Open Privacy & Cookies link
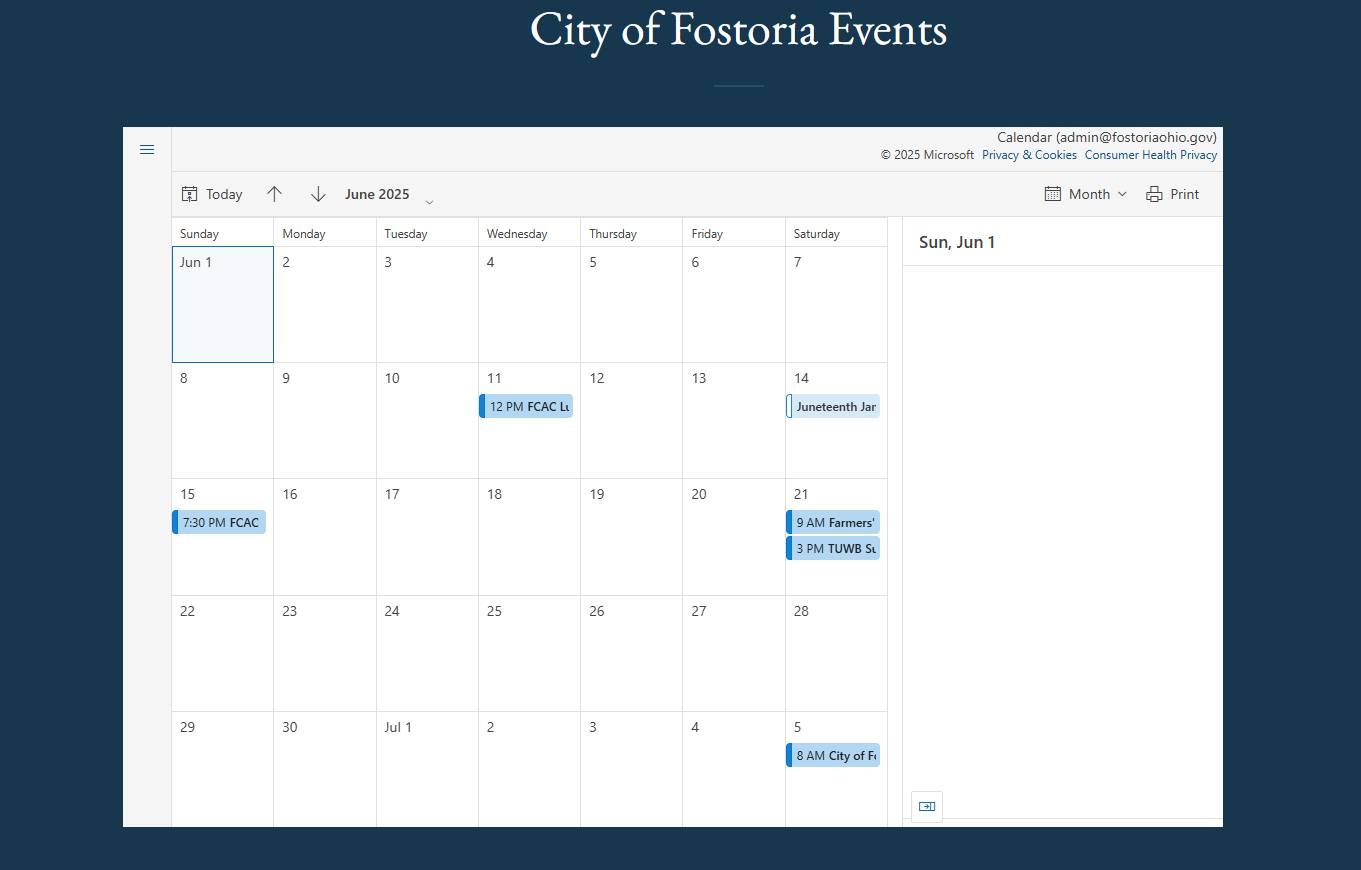The image size is (1361, 870). point(1029,155)
